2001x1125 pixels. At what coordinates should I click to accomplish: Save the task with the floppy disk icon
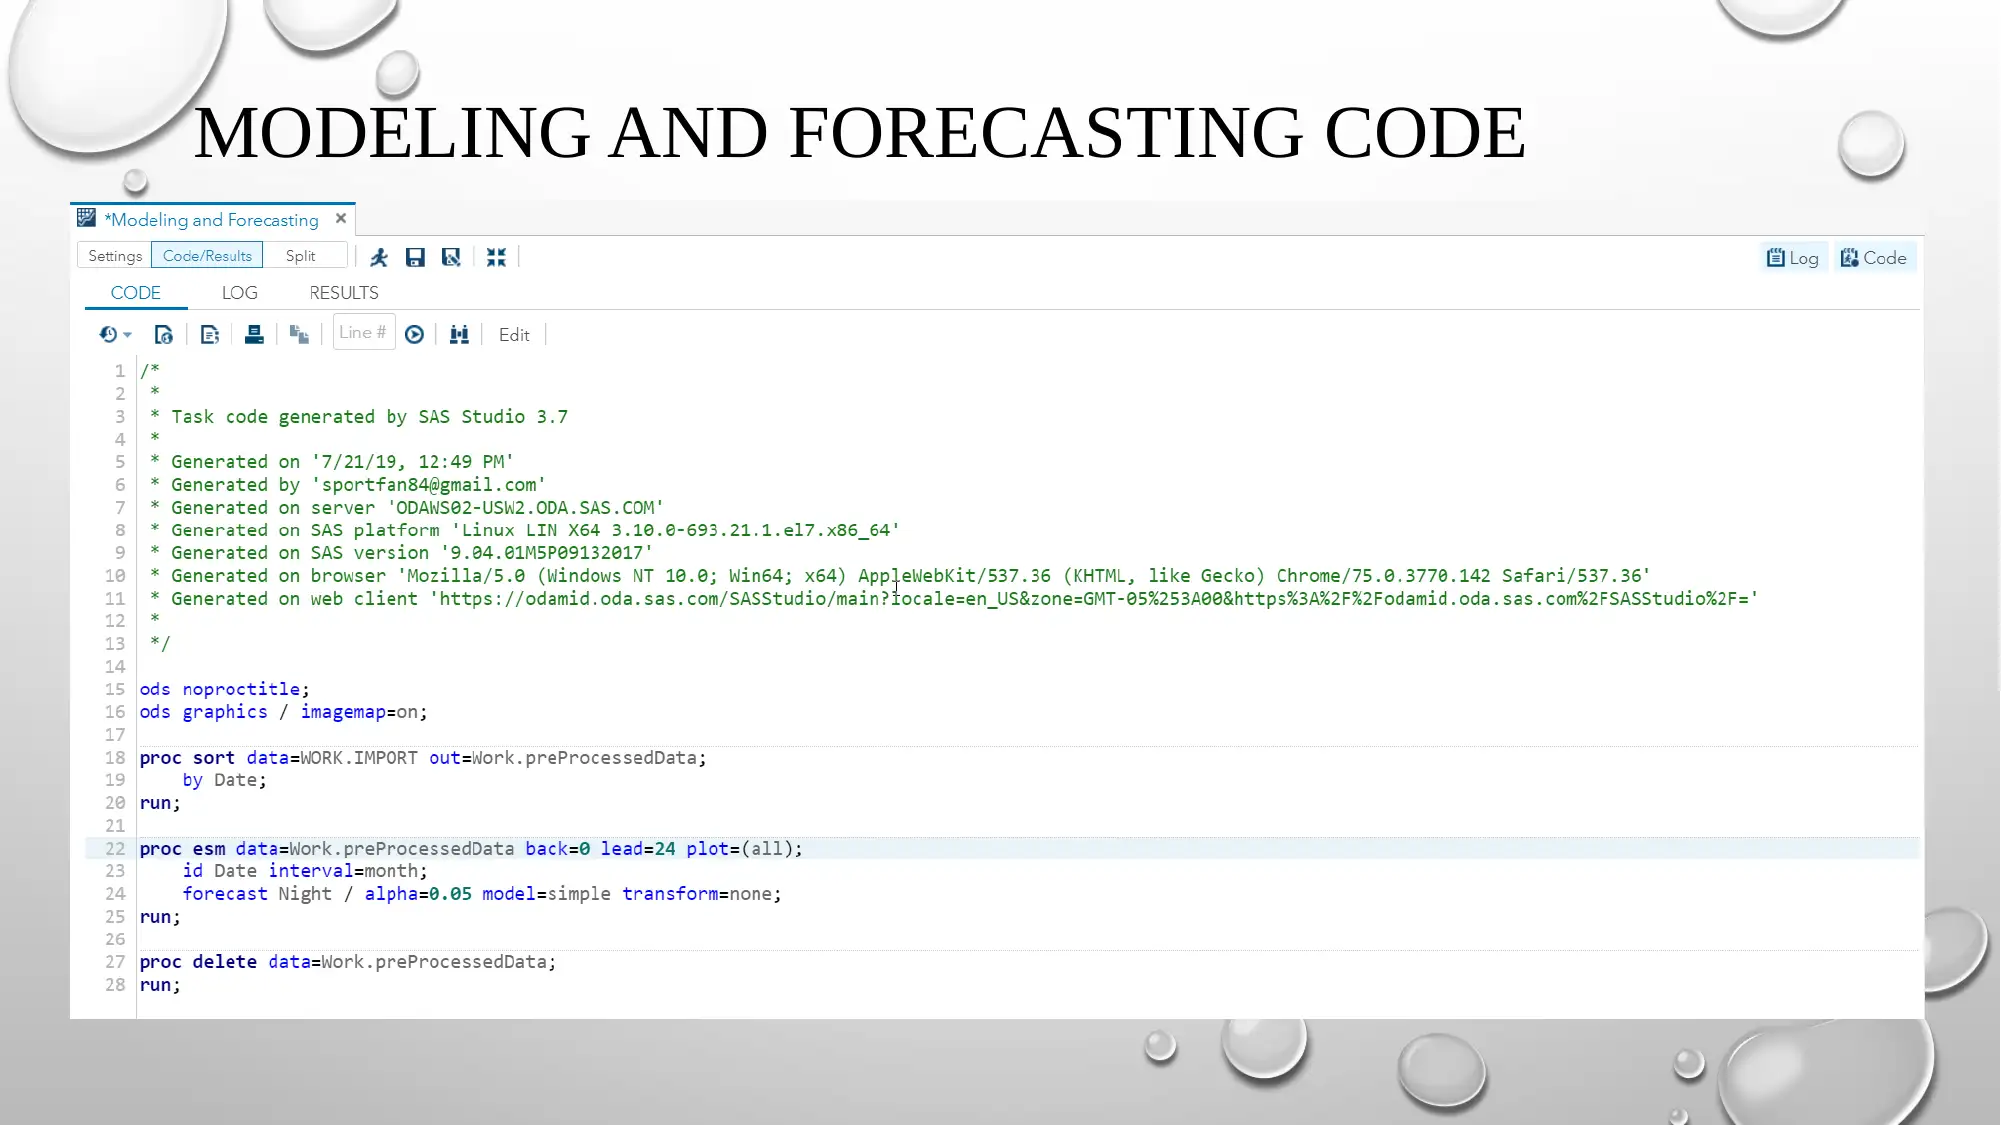[415, 258]
